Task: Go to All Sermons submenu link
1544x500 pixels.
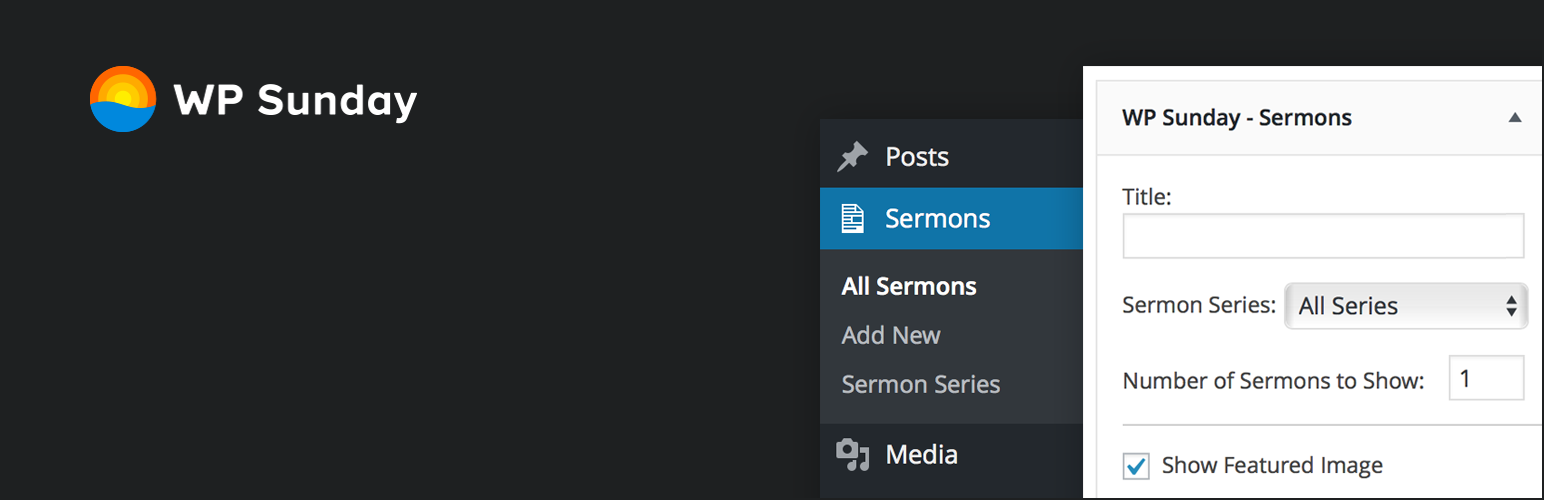Action: (x=909, y=286)
